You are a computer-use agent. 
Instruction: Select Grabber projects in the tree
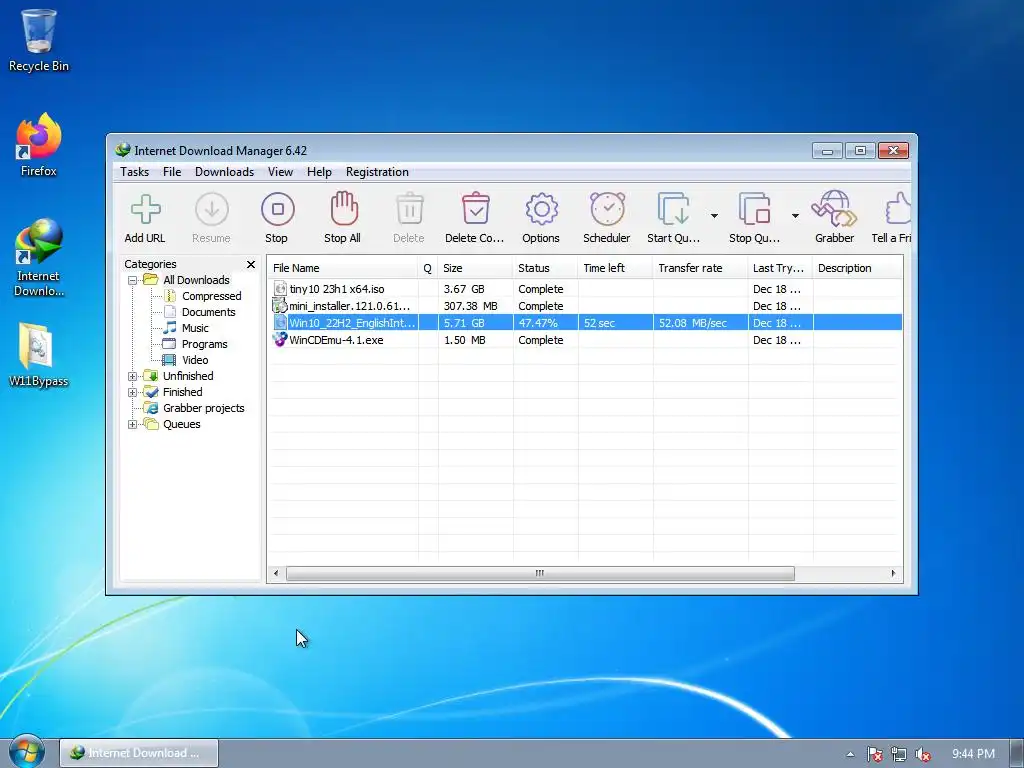point(203,408)
